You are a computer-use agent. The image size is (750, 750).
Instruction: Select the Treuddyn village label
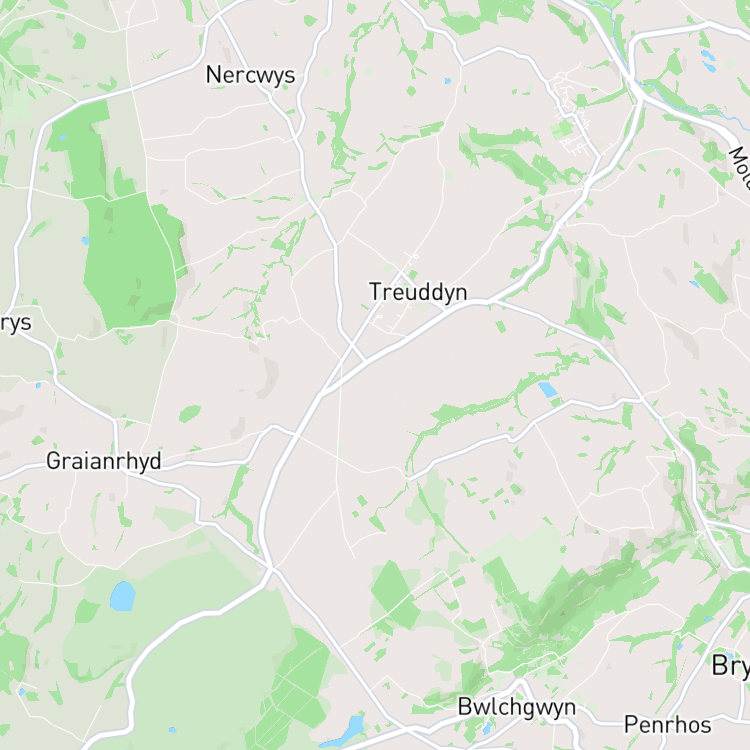pos(418,292)
